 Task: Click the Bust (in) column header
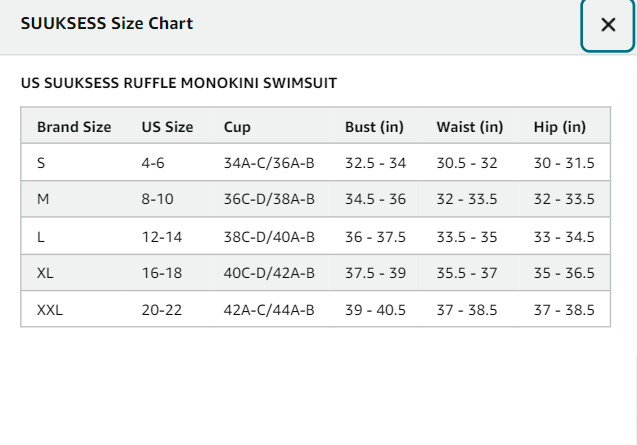coord(374,127)
